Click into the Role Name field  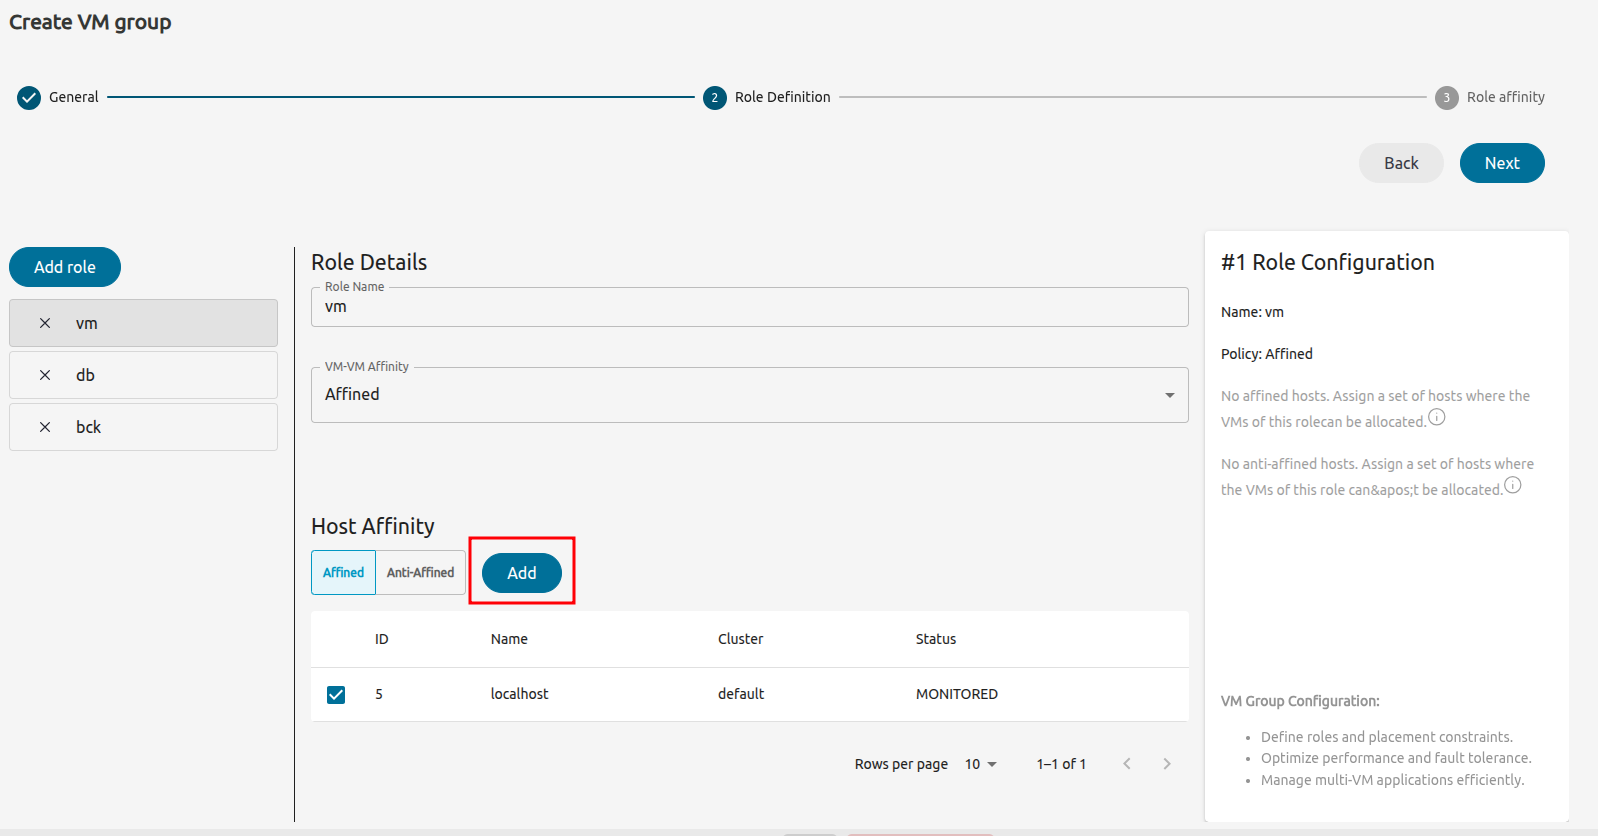(749, 307)
